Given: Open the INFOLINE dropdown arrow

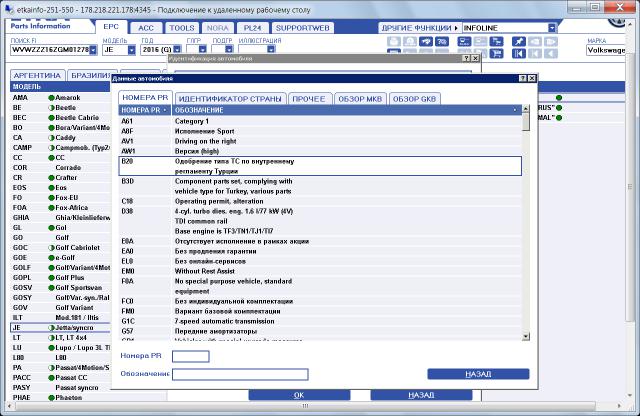Looking at the screenshot, I should click(552, 28).
